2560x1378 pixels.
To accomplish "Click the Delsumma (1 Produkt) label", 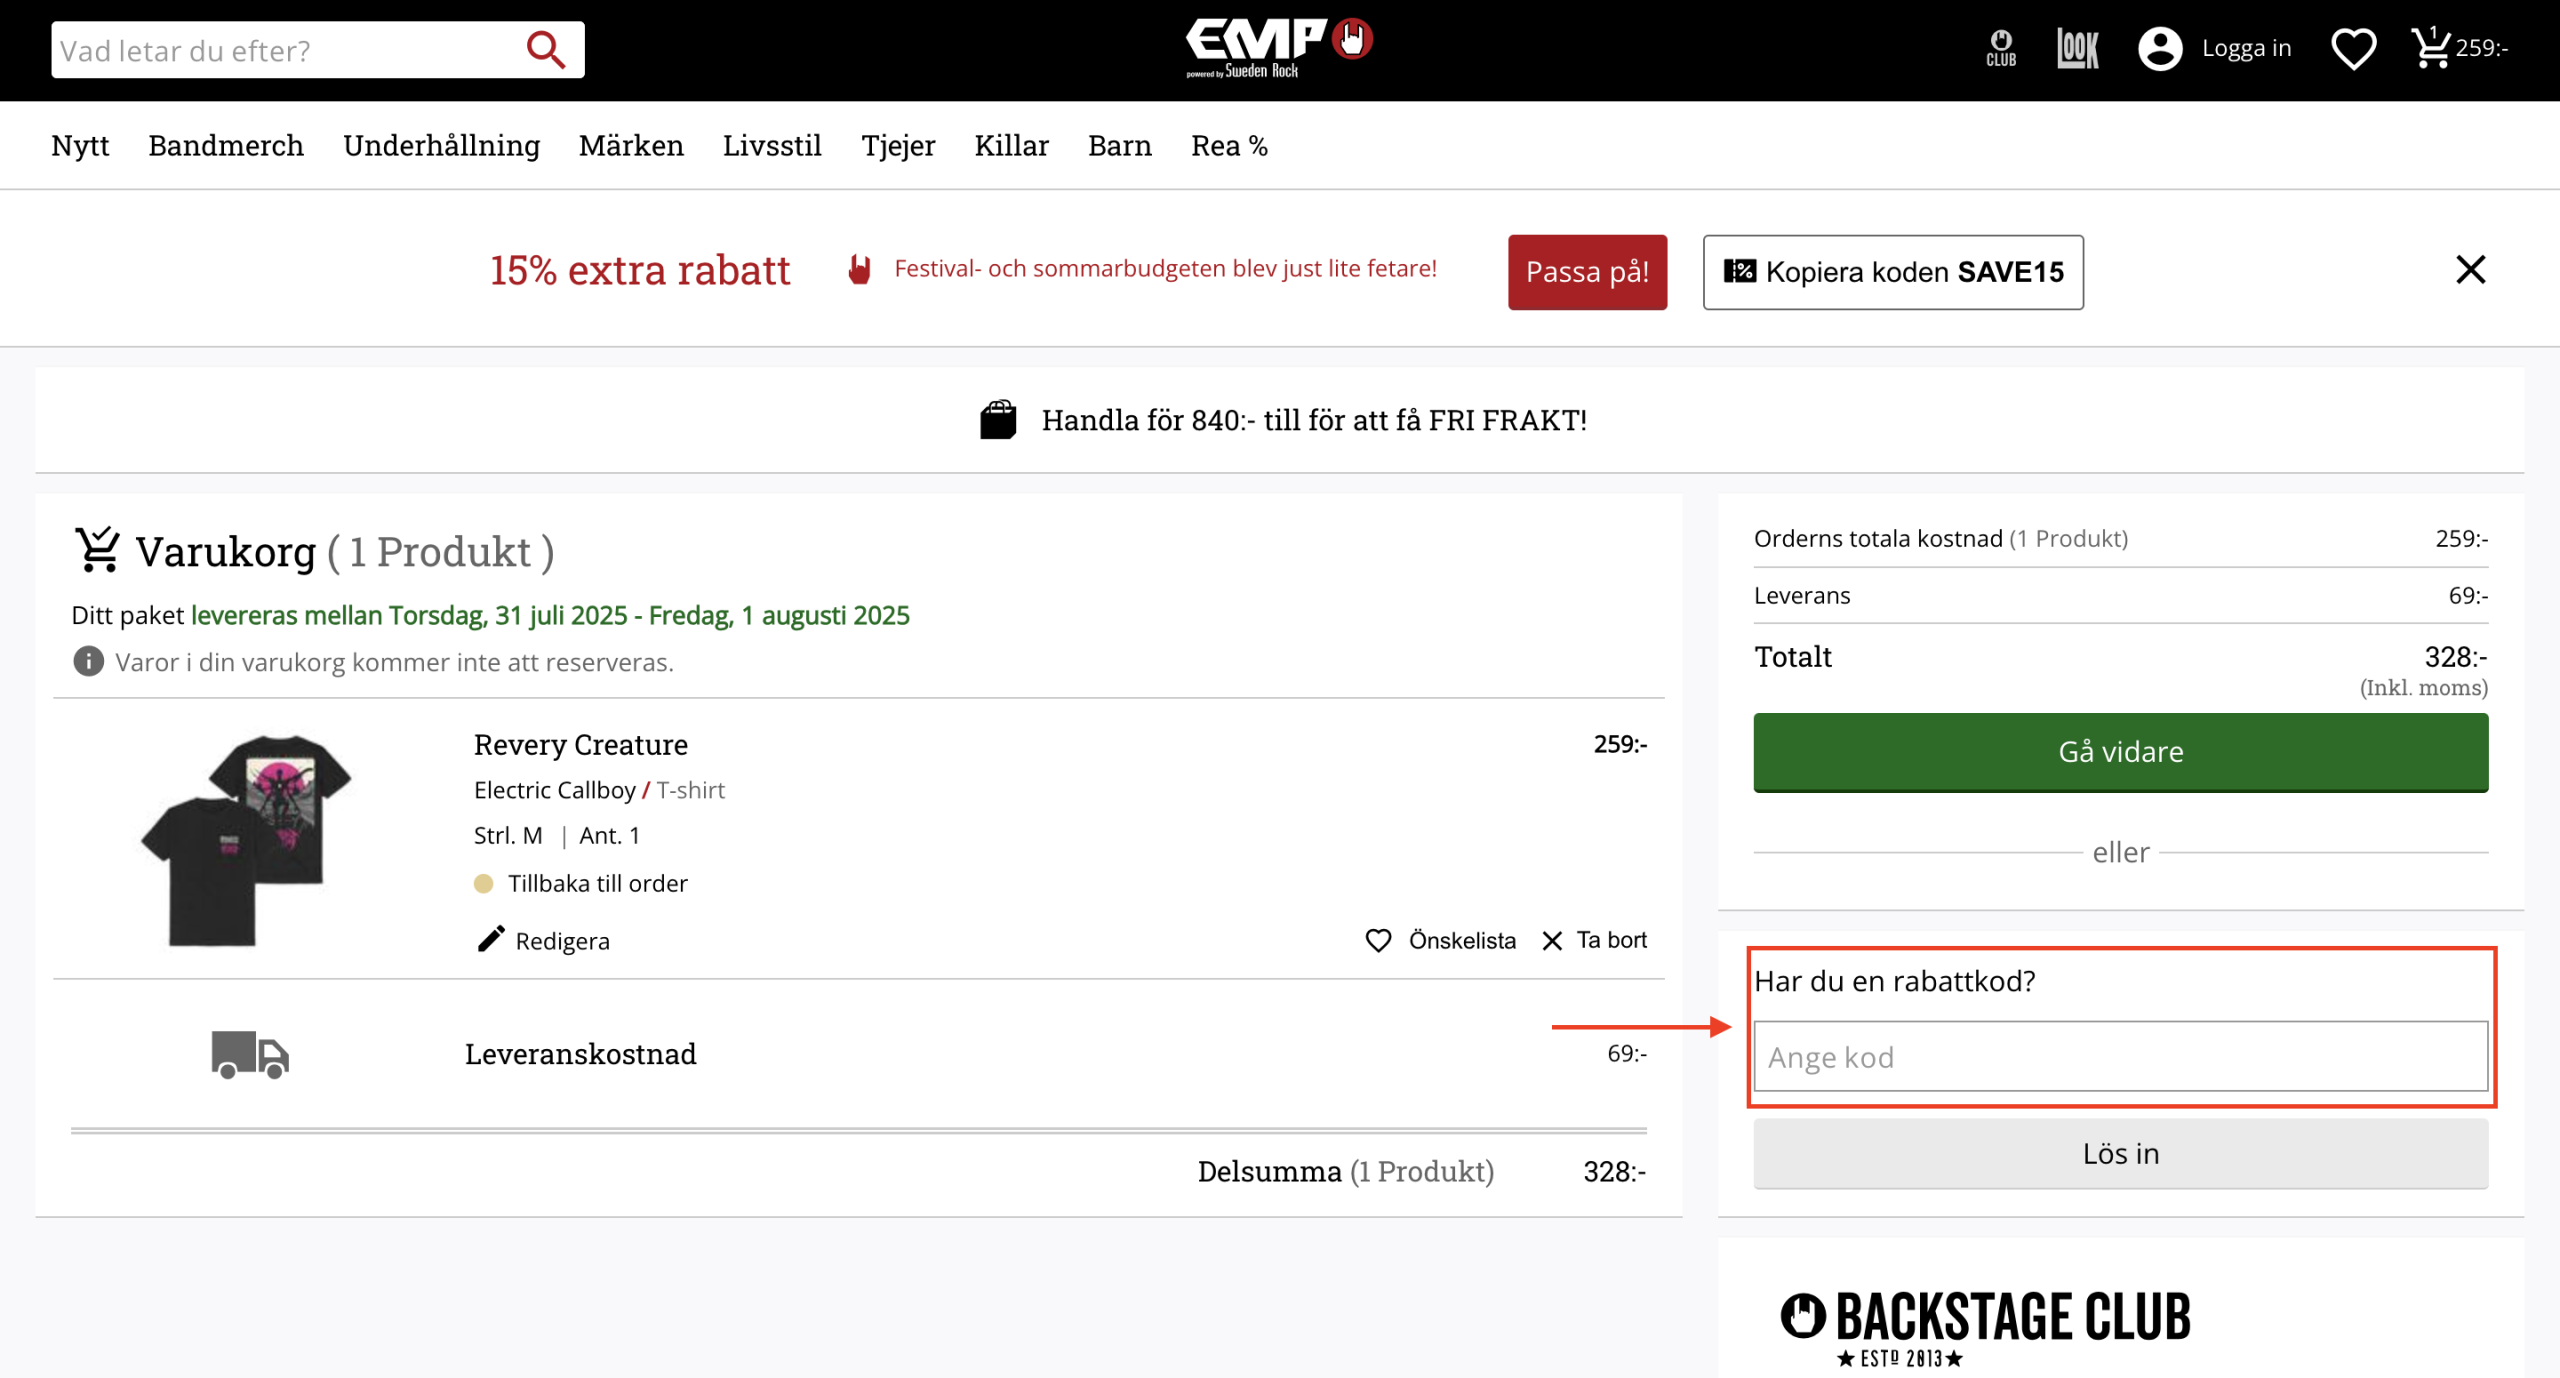I will [1345, 1172].
